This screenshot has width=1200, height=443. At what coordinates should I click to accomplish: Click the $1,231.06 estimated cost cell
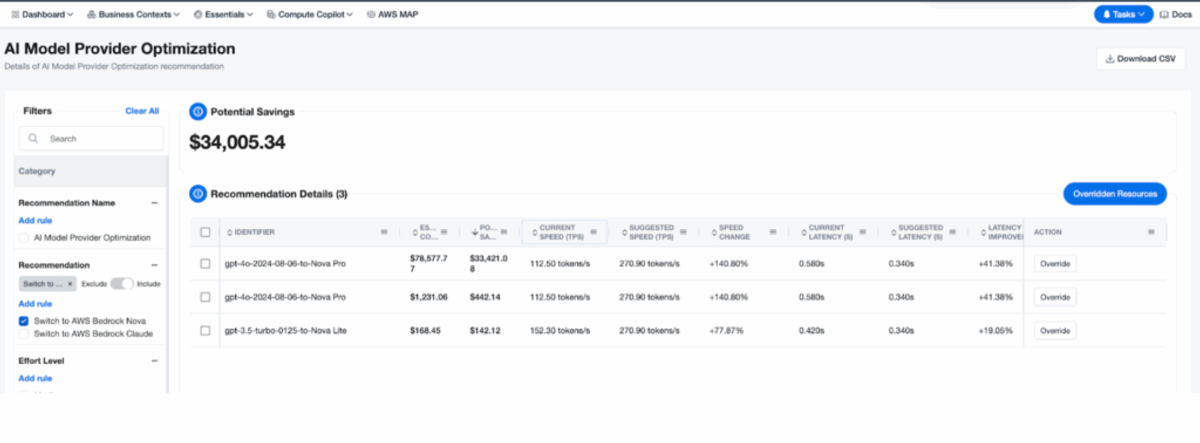(429, 297)
